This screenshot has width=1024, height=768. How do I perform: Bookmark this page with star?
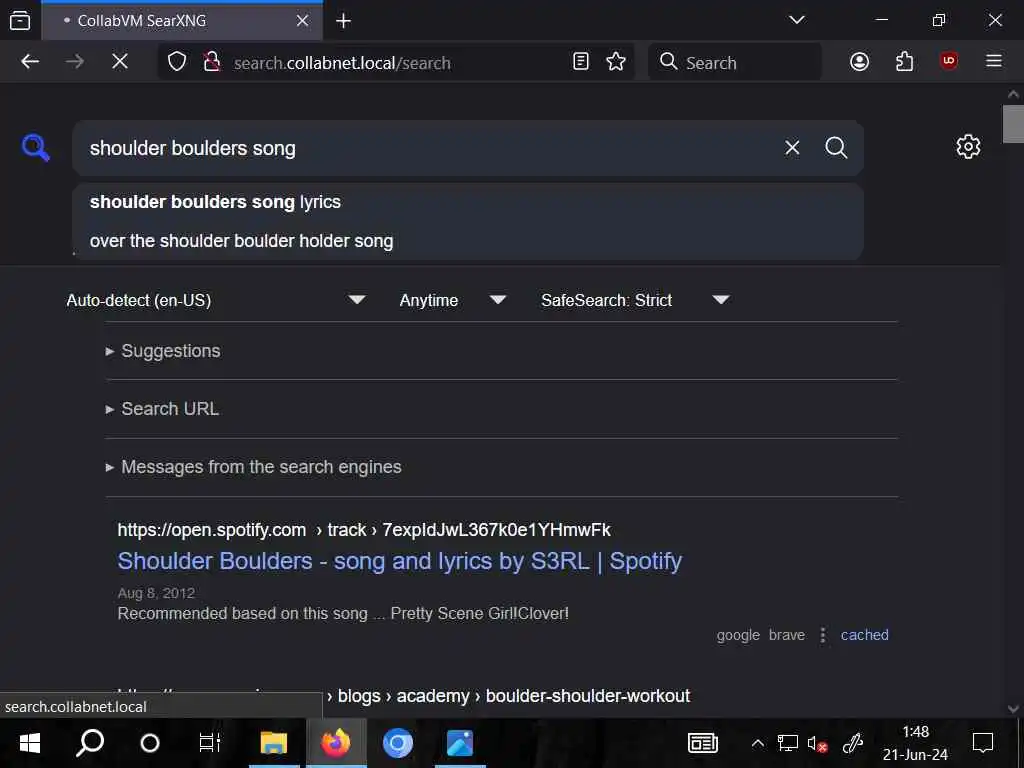pos(615,61)
